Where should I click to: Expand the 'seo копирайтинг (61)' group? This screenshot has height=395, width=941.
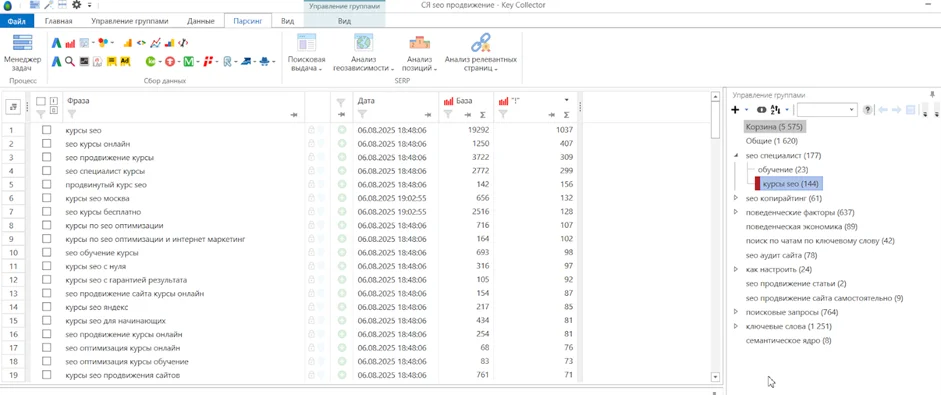[736, 198]
